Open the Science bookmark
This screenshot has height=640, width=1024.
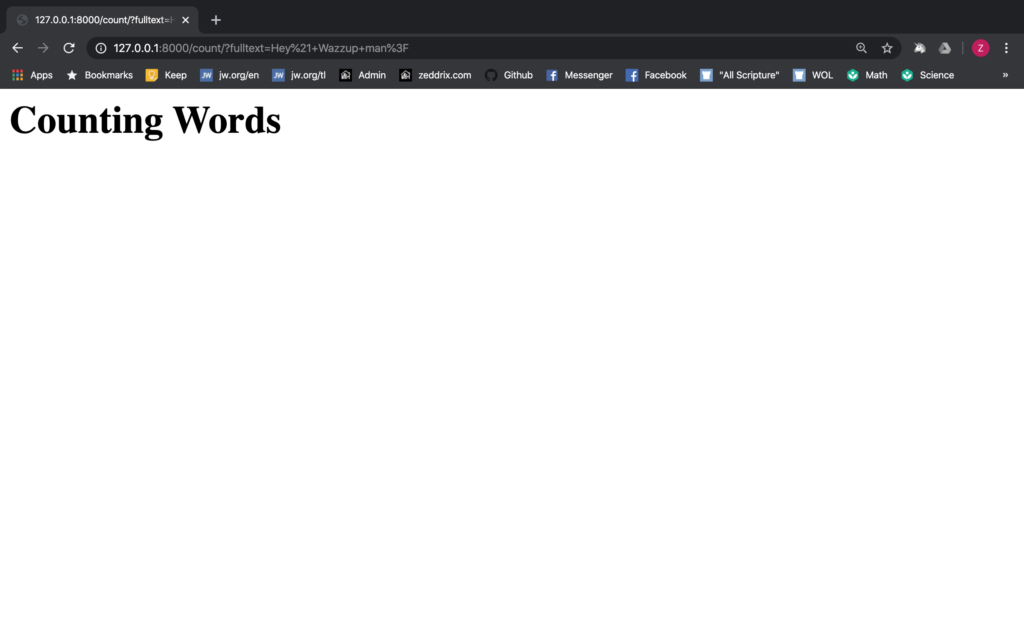[x=927, y=75]
